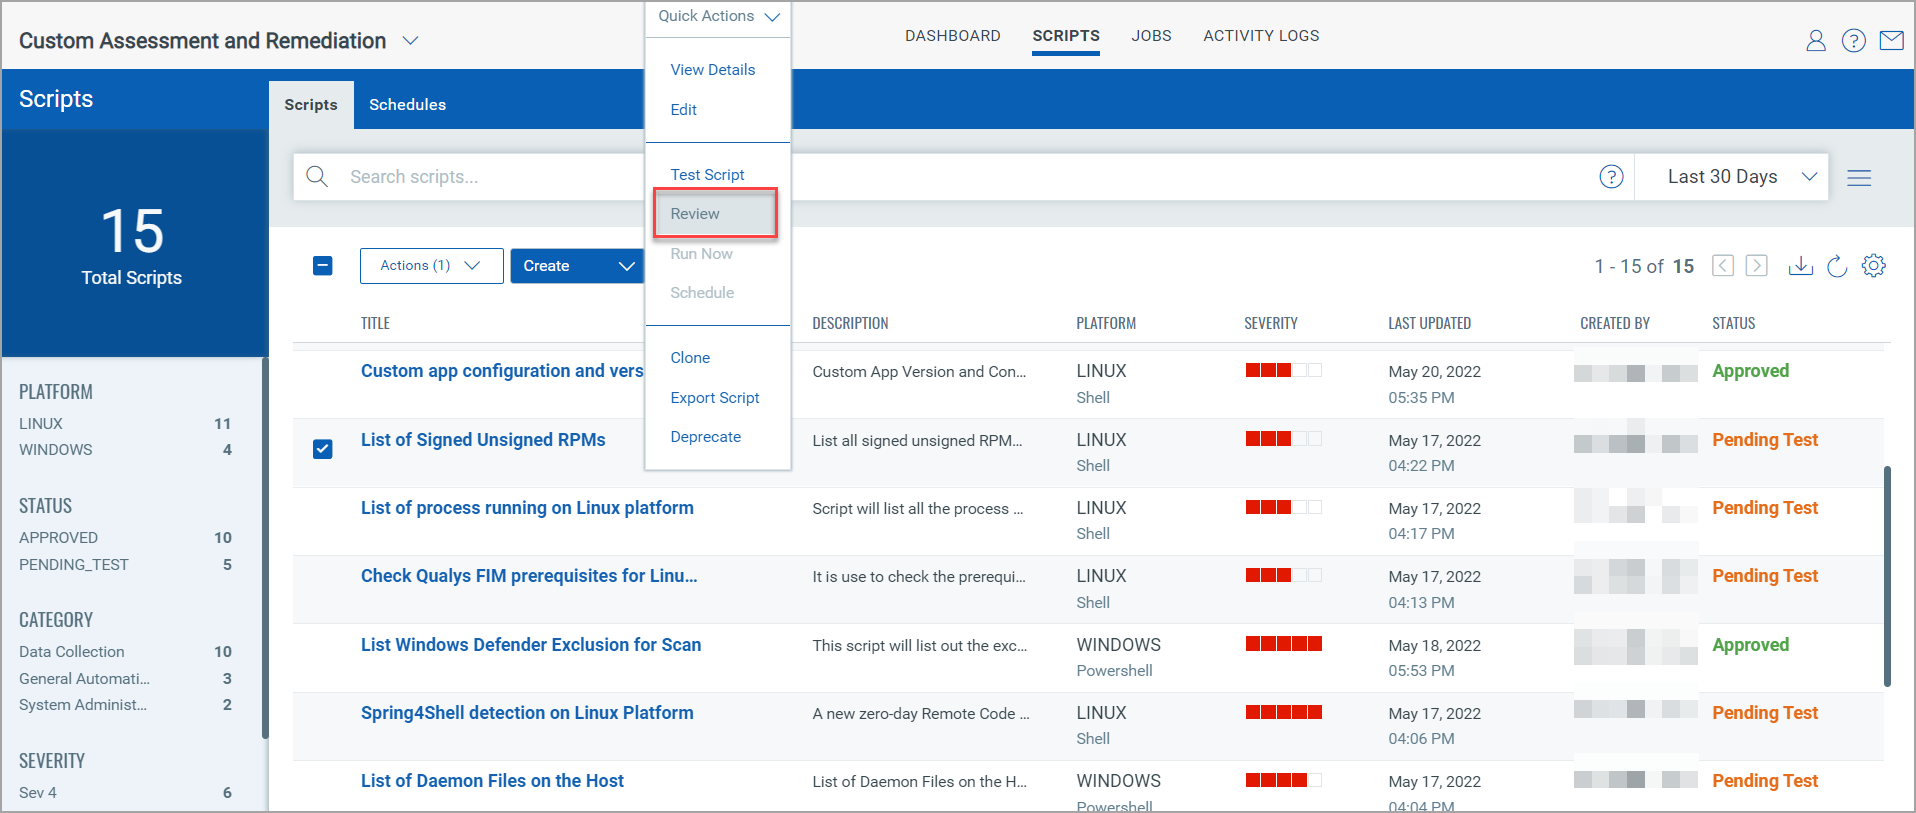Uncheck List of Signed Unsigned RPMs checkbox
Viewport: 1916px width, 813px height.
322,449
